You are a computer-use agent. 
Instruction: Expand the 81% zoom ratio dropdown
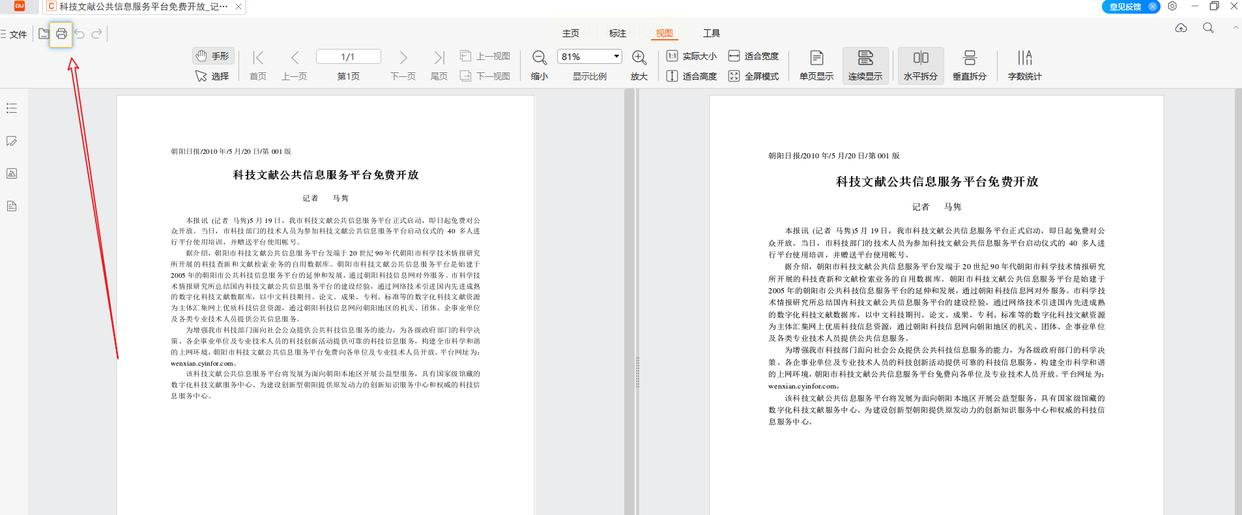click(x=616, y=56)
